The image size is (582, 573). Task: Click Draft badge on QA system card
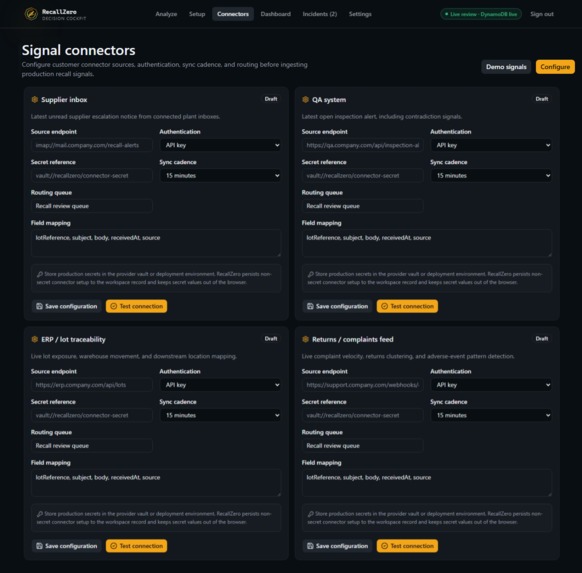coord(542,99)
